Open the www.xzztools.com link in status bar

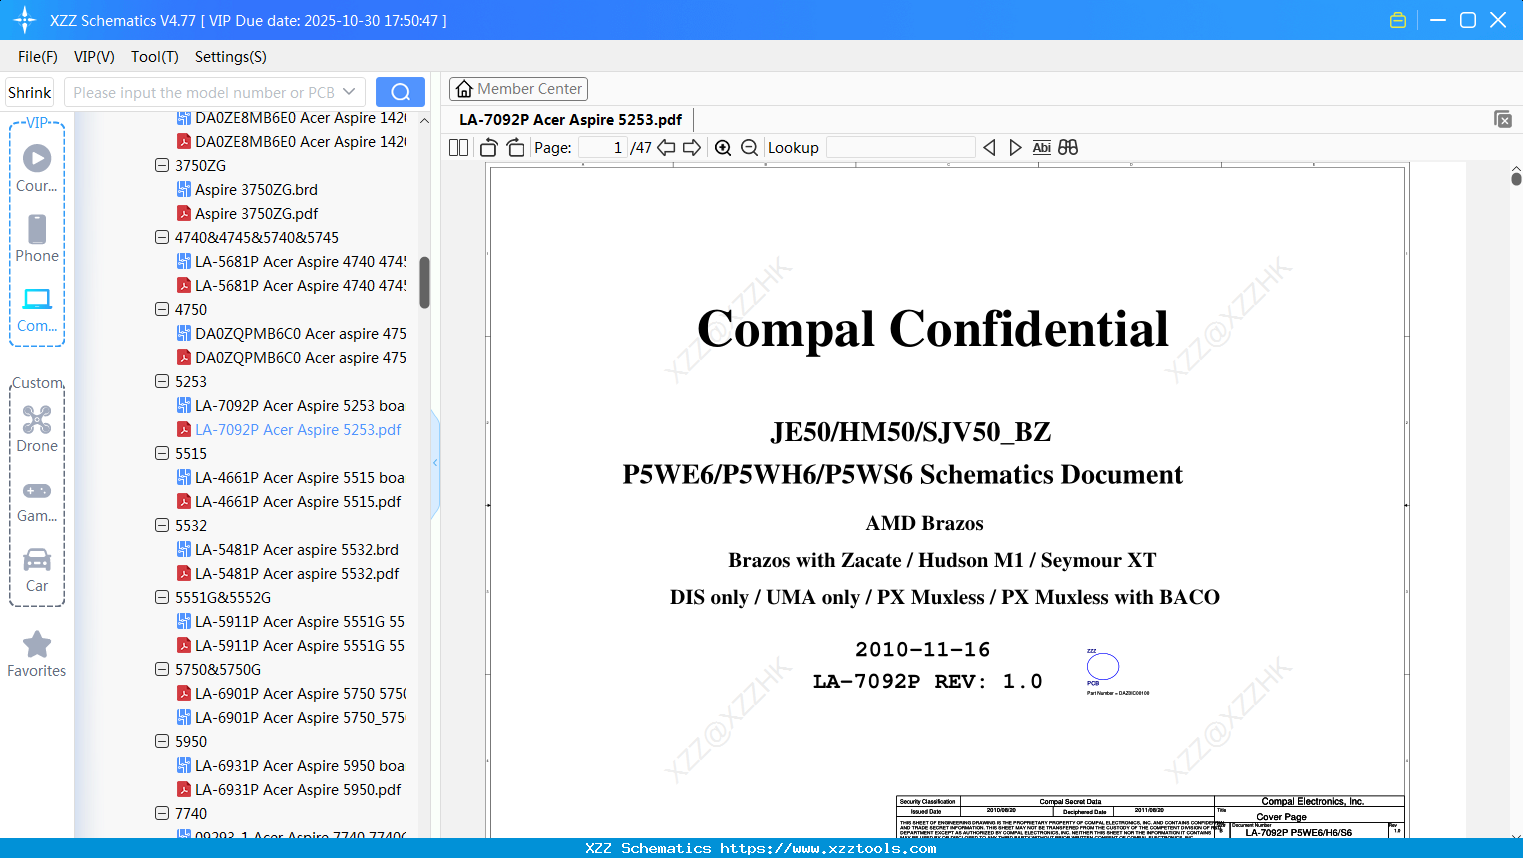point(828,849)
